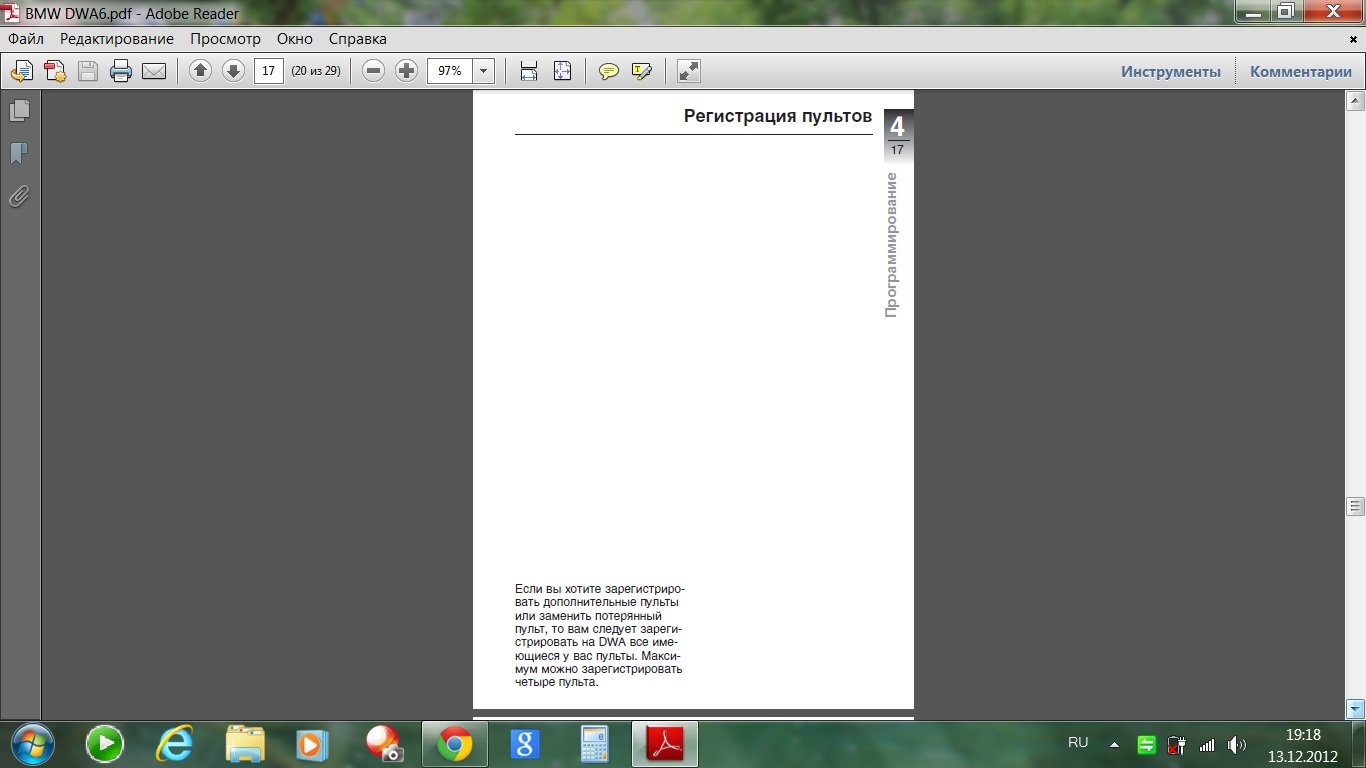Click the Print file toolbar icon
Viewport: 1366px width, 768px height.
pyautogui.click(x=121, y=71)
